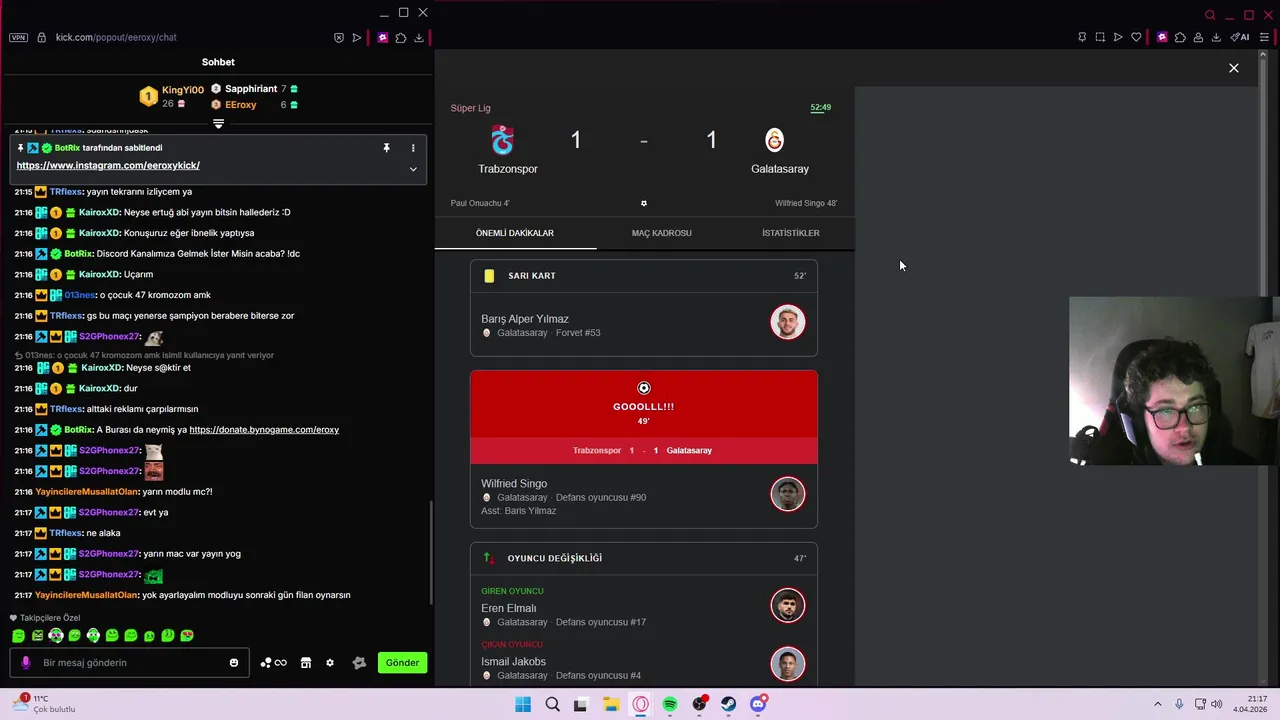Open the emoji picker in message box

(234, 663)
